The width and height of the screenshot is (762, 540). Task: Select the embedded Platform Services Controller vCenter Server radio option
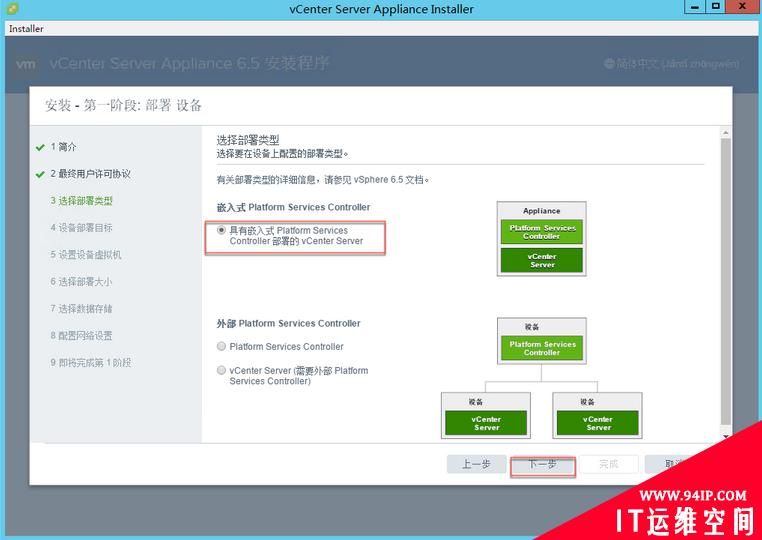pos(221,230)
